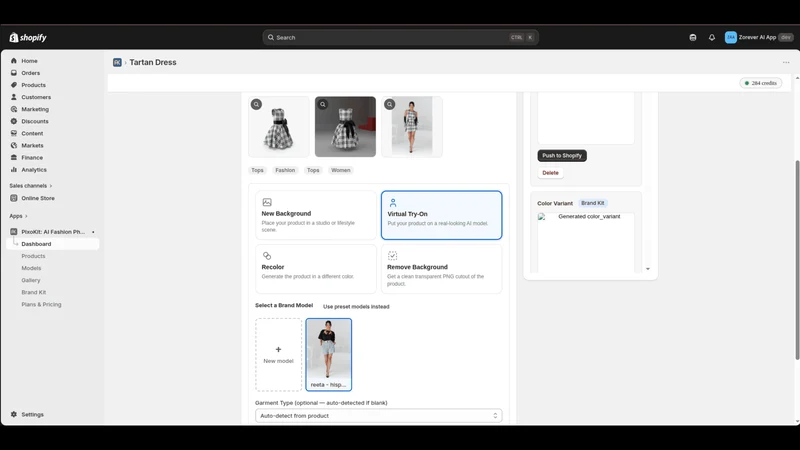Open PixoKit AI Fashion app

(x=53, y=232)
